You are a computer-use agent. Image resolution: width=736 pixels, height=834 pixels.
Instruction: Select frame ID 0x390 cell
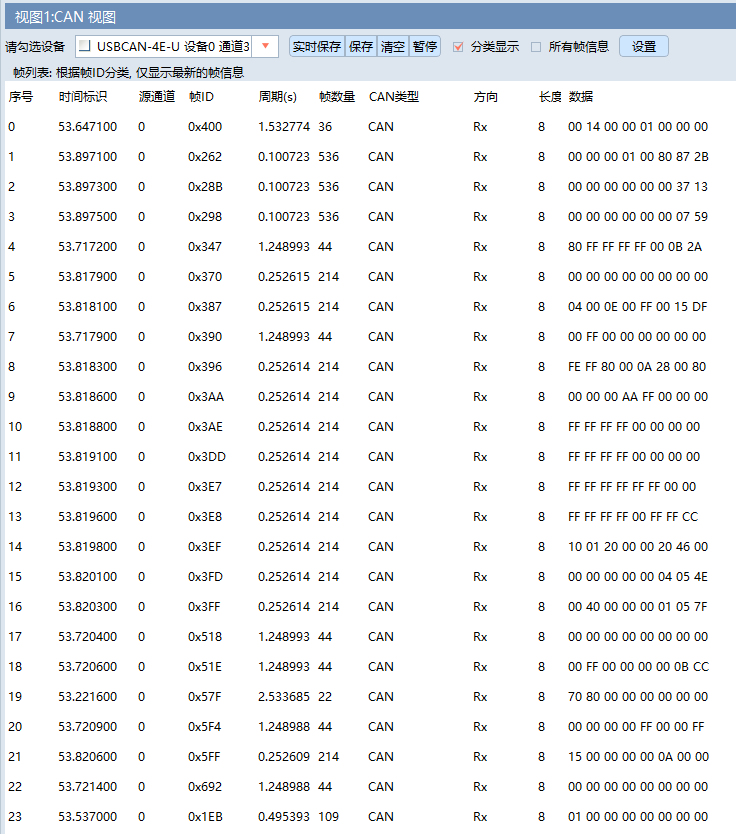click(x=205, y=337)
